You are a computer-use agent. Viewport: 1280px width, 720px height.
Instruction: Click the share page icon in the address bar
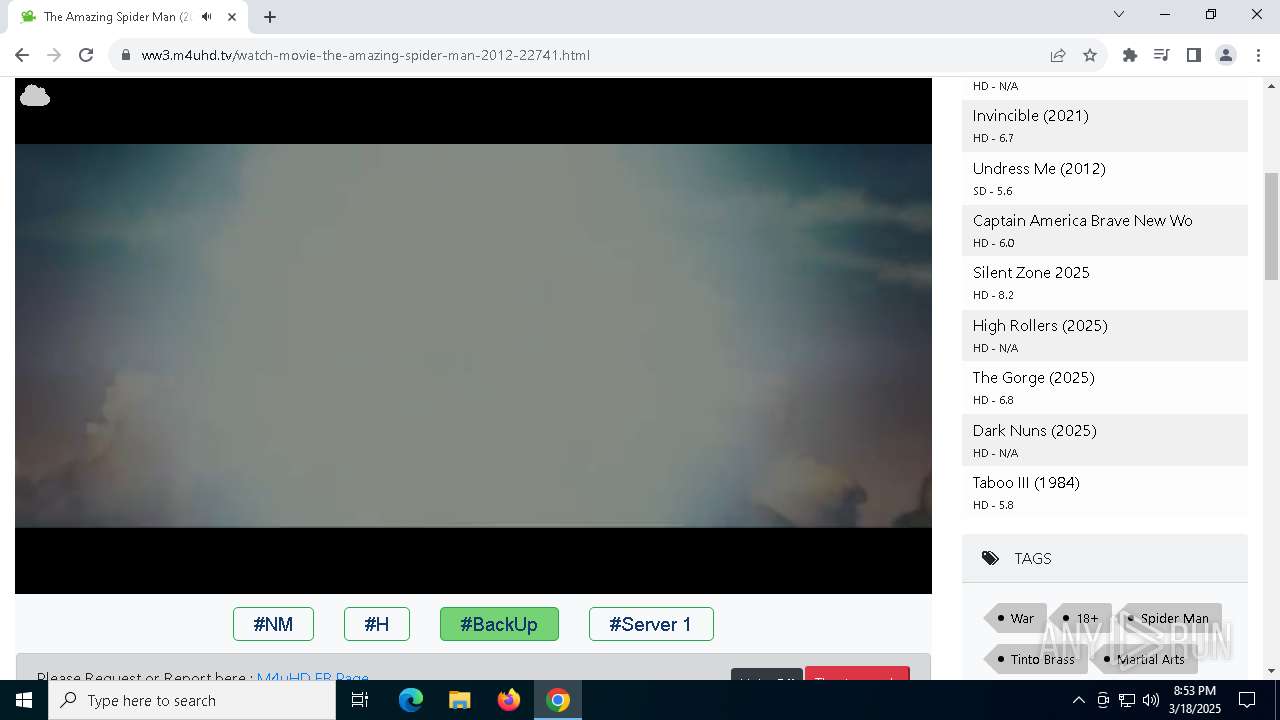pyautogui.click(x=1057, y=55)
